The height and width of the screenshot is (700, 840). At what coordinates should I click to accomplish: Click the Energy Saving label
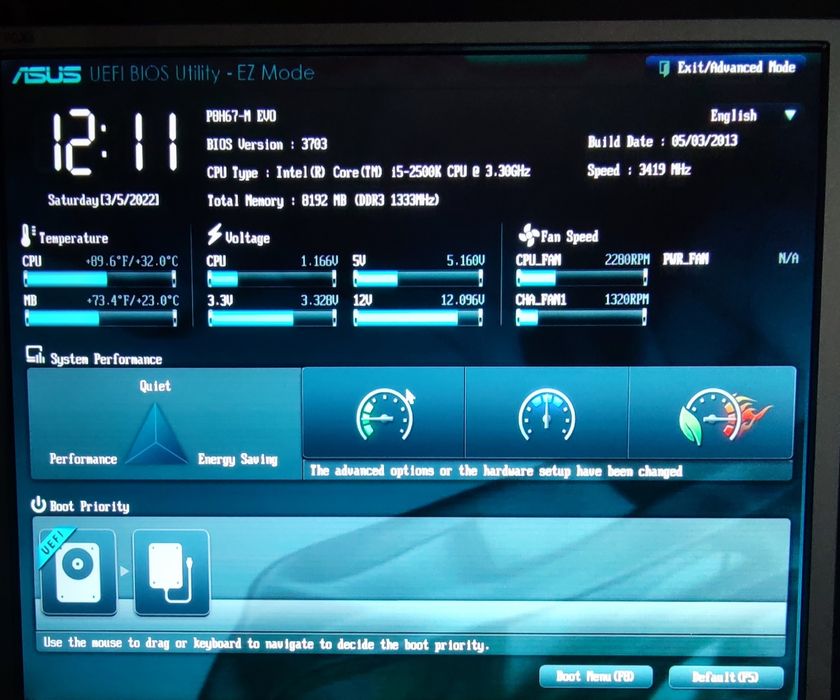(x=237, y=460)
